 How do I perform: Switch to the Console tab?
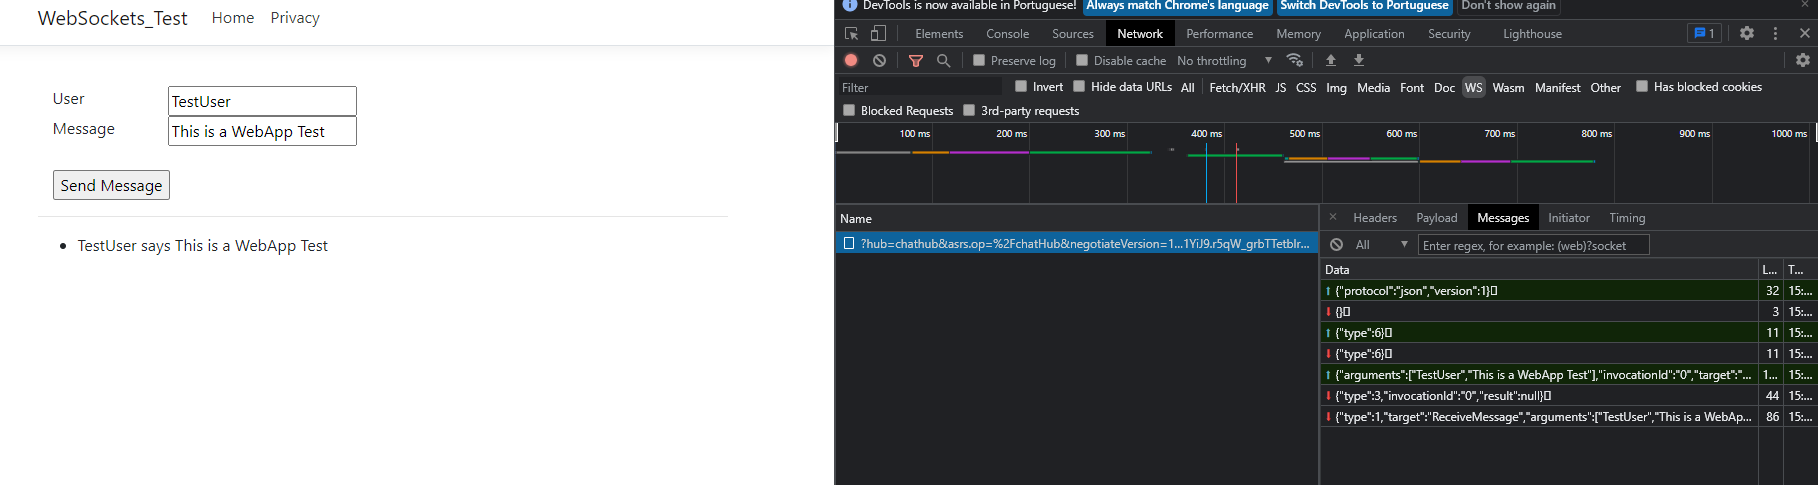pyautogui.click(x=1007, y=33)
